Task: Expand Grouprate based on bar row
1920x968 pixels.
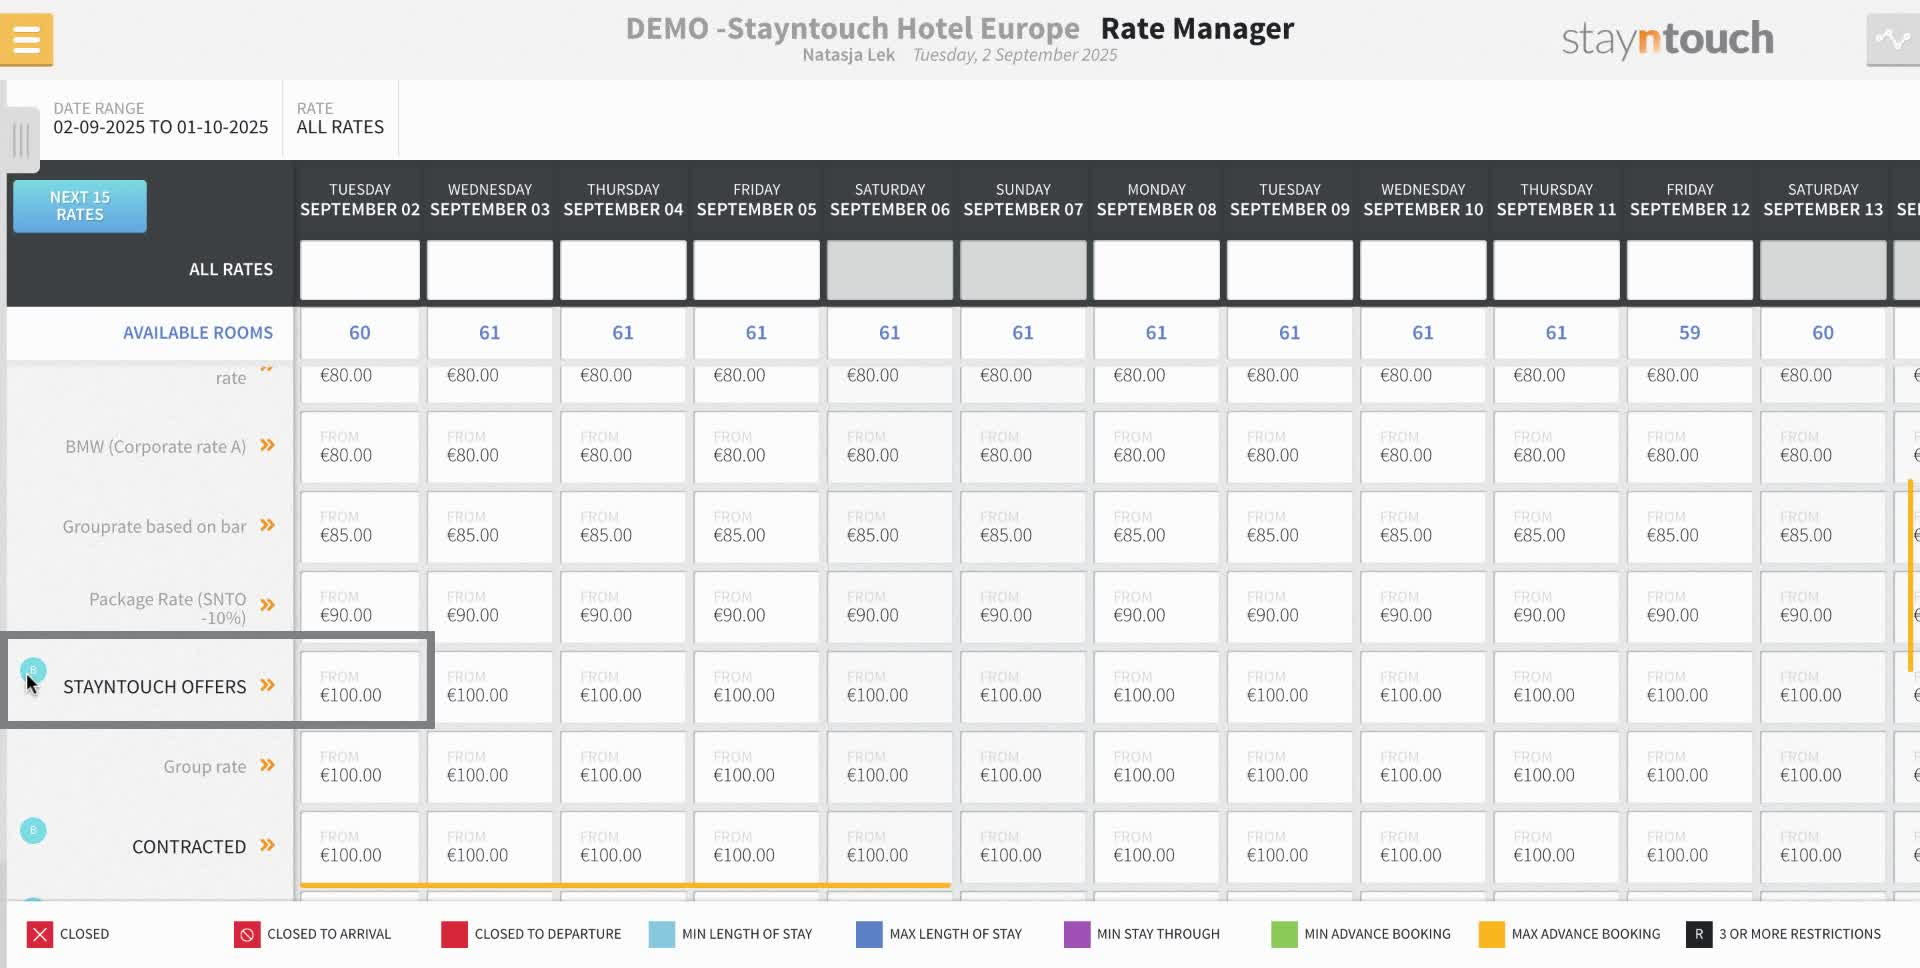Action: (x=267, y=525)
